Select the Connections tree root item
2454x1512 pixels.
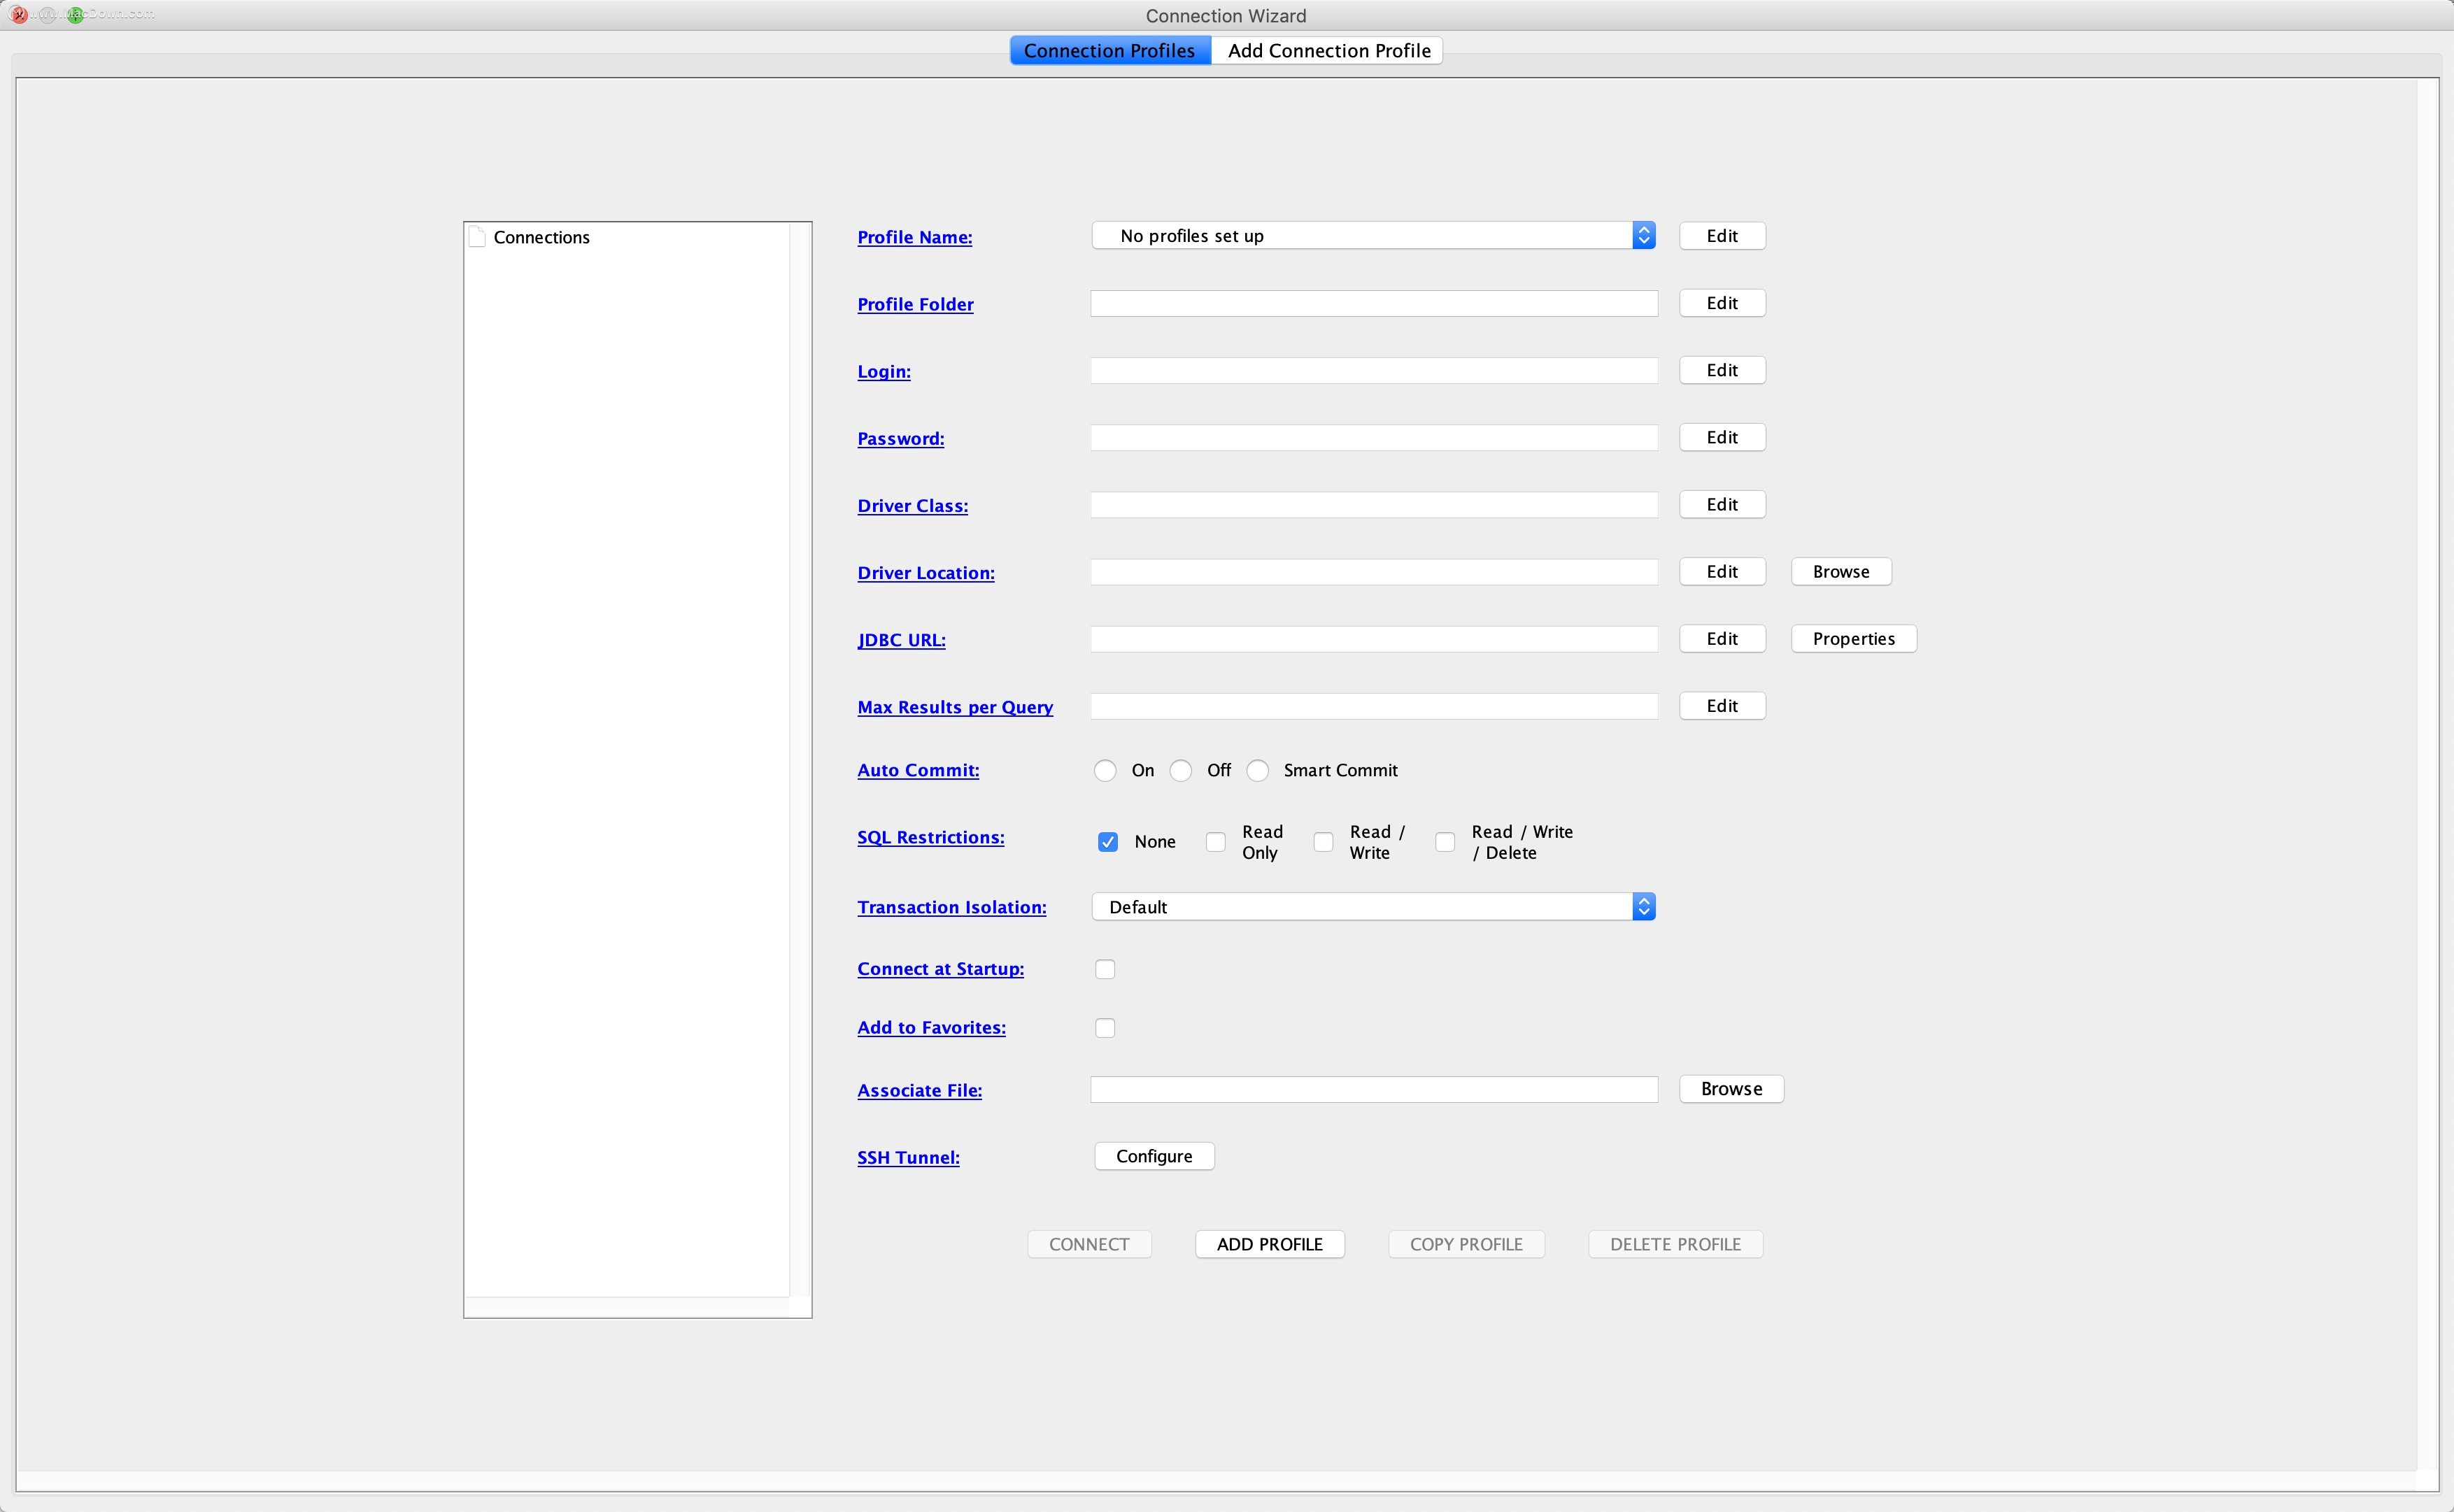coord(541,237)
